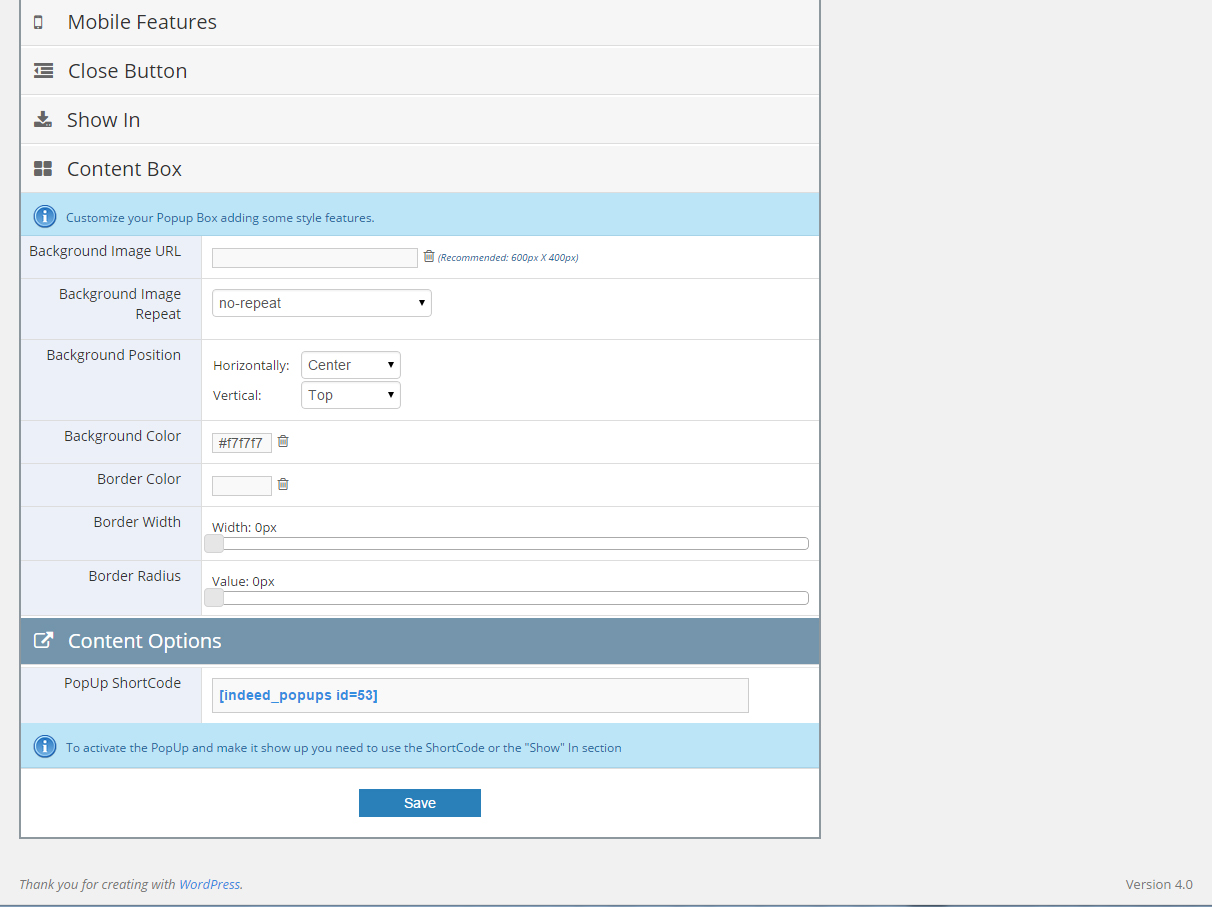Open the WordPress footer link
1212x907 pixels.
tap(209, 884)
